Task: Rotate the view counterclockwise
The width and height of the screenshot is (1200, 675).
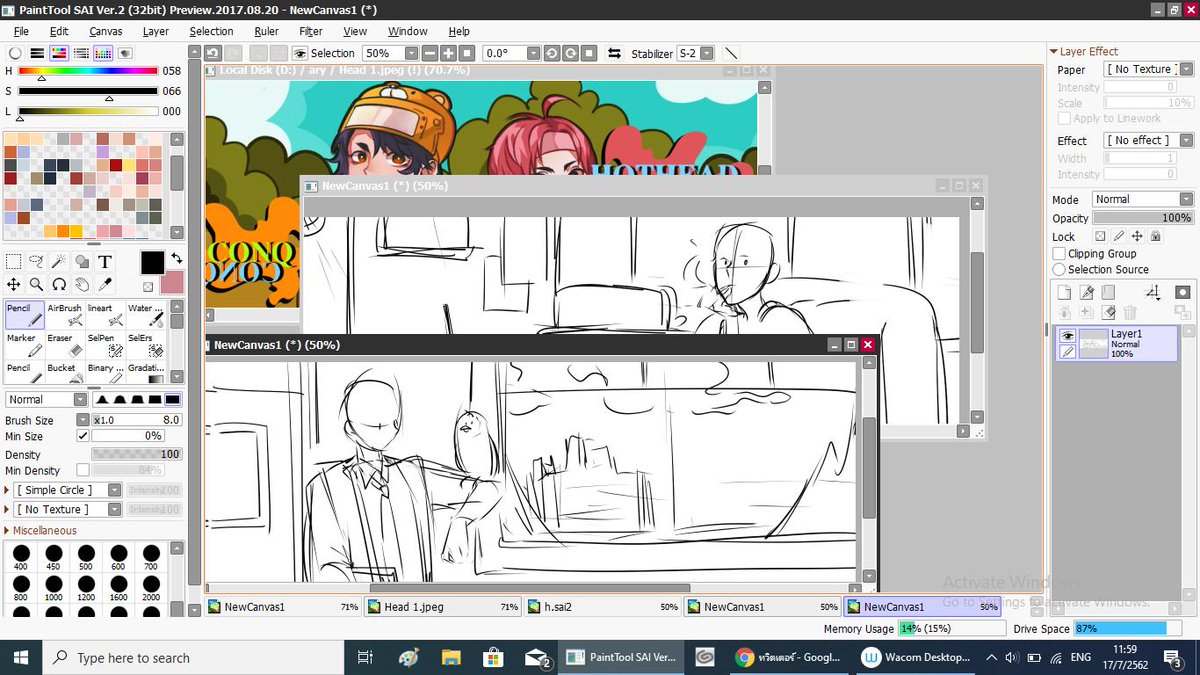Action: tap(552, 53)
